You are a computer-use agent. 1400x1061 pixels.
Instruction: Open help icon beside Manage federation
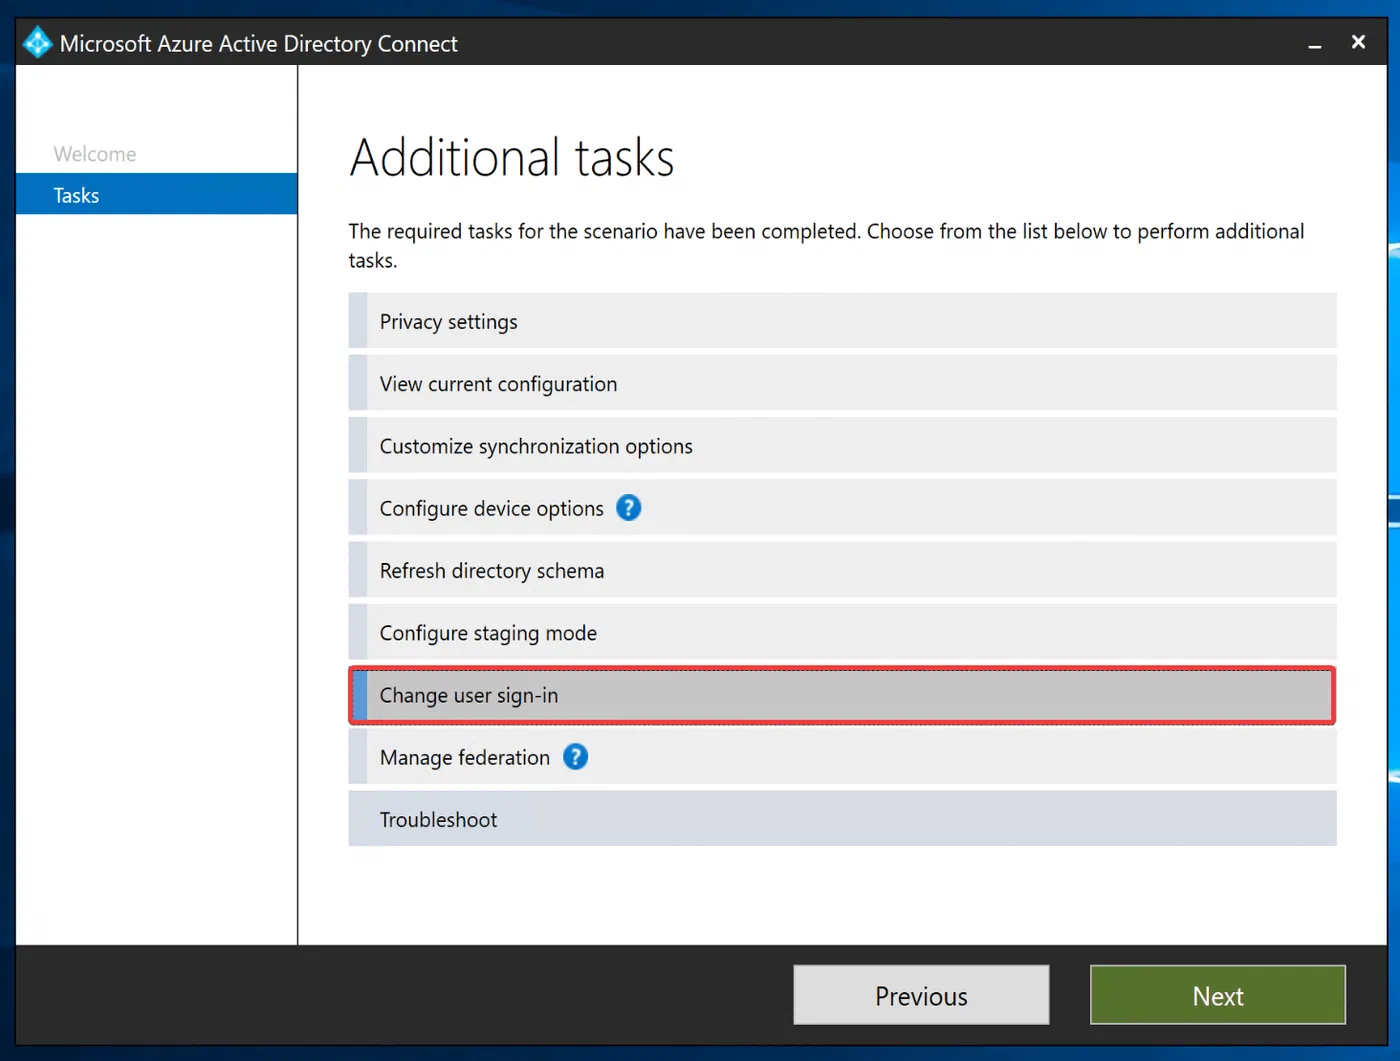point(575,757)
